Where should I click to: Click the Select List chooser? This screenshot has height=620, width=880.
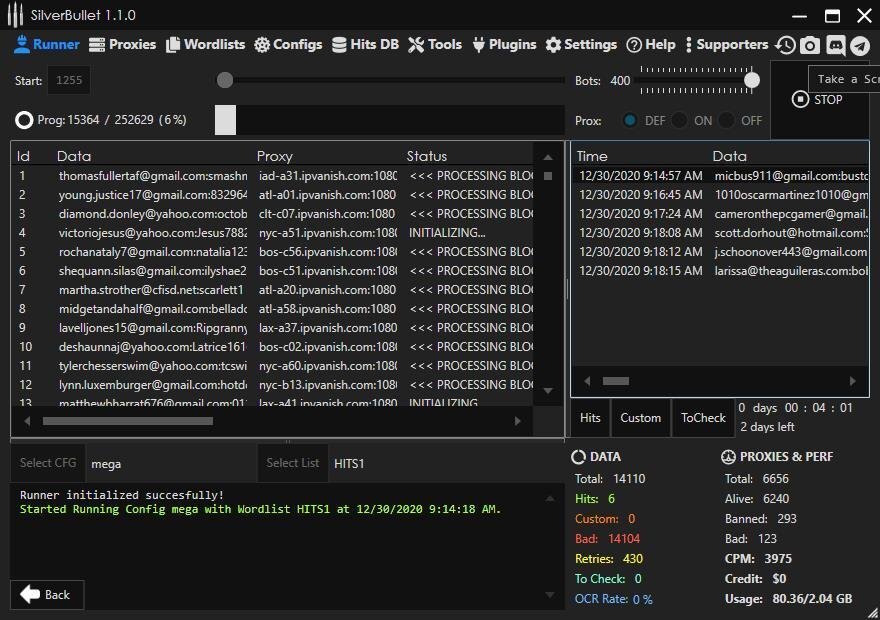(293, 463)
